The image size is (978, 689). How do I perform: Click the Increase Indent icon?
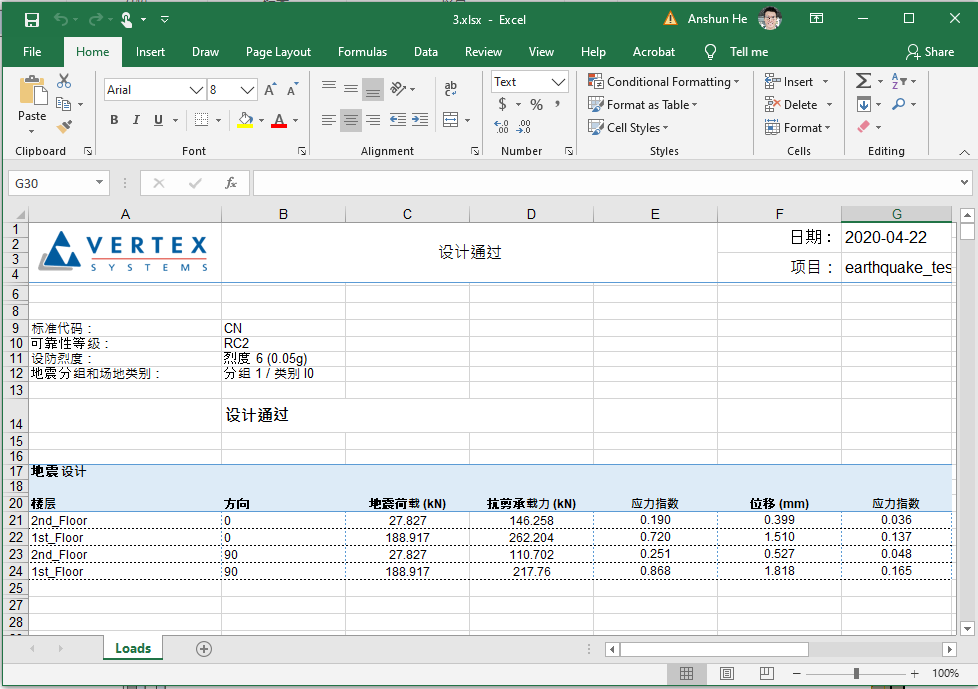pos(420,120)
